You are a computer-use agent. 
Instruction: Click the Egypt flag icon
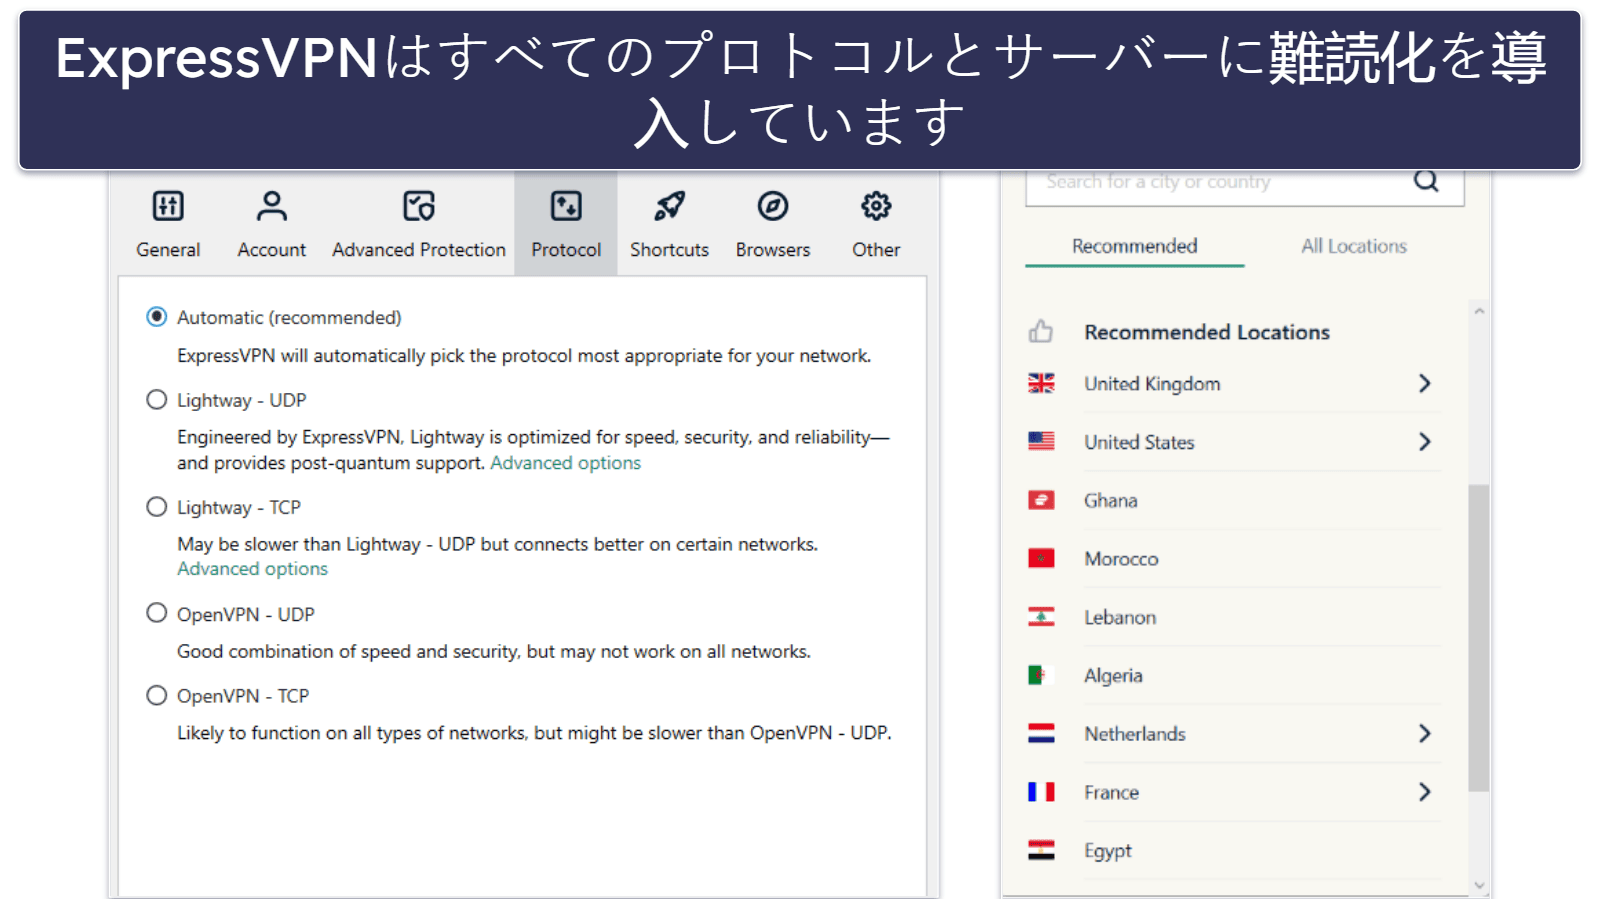(1041, 850)
